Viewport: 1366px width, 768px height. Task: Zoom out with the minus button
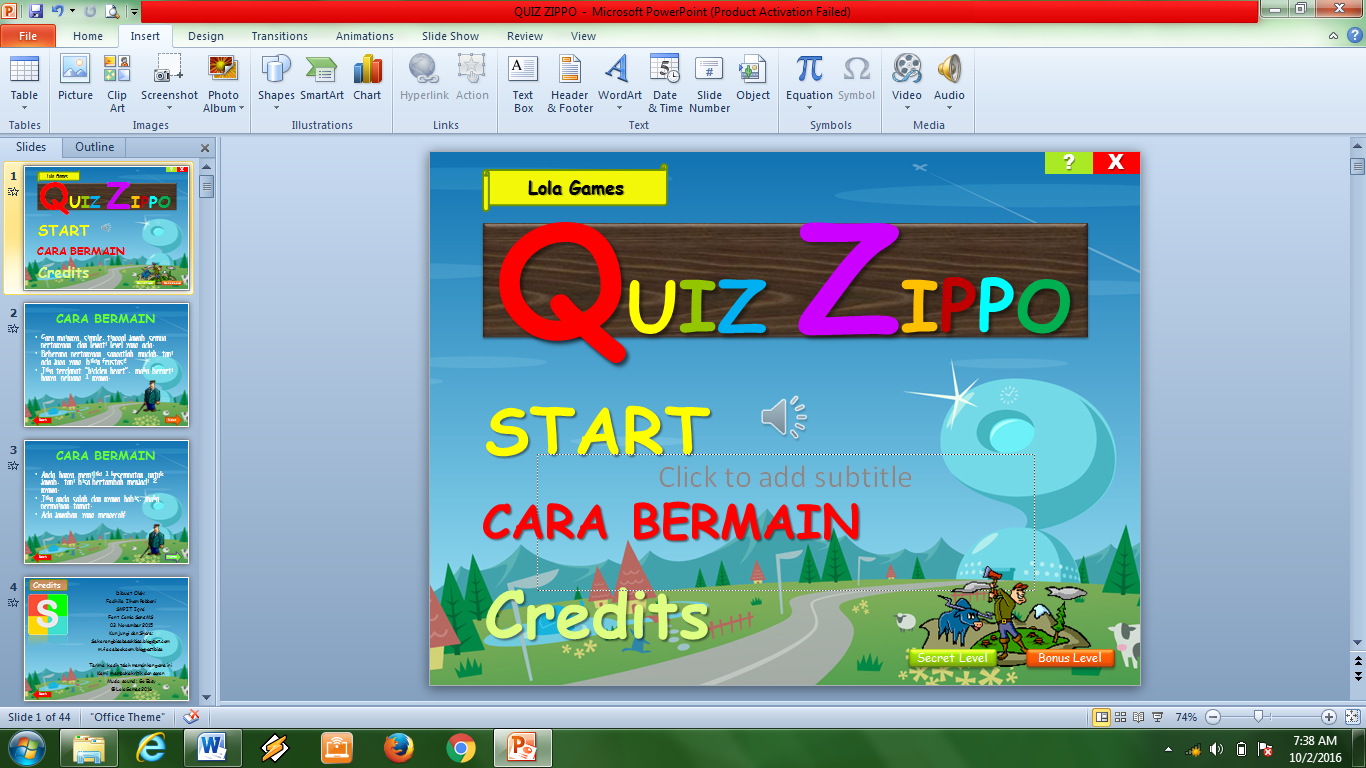(x=1213, y=717)
